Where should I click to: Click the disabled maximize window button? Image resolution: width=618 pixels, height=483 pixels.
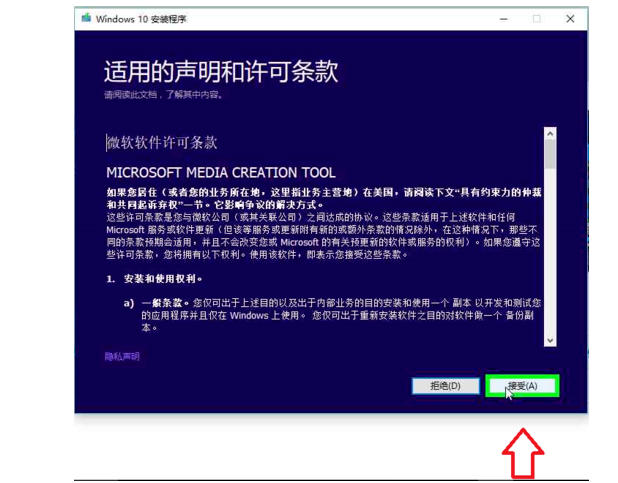pyautogui.click(x=536, y=18)
